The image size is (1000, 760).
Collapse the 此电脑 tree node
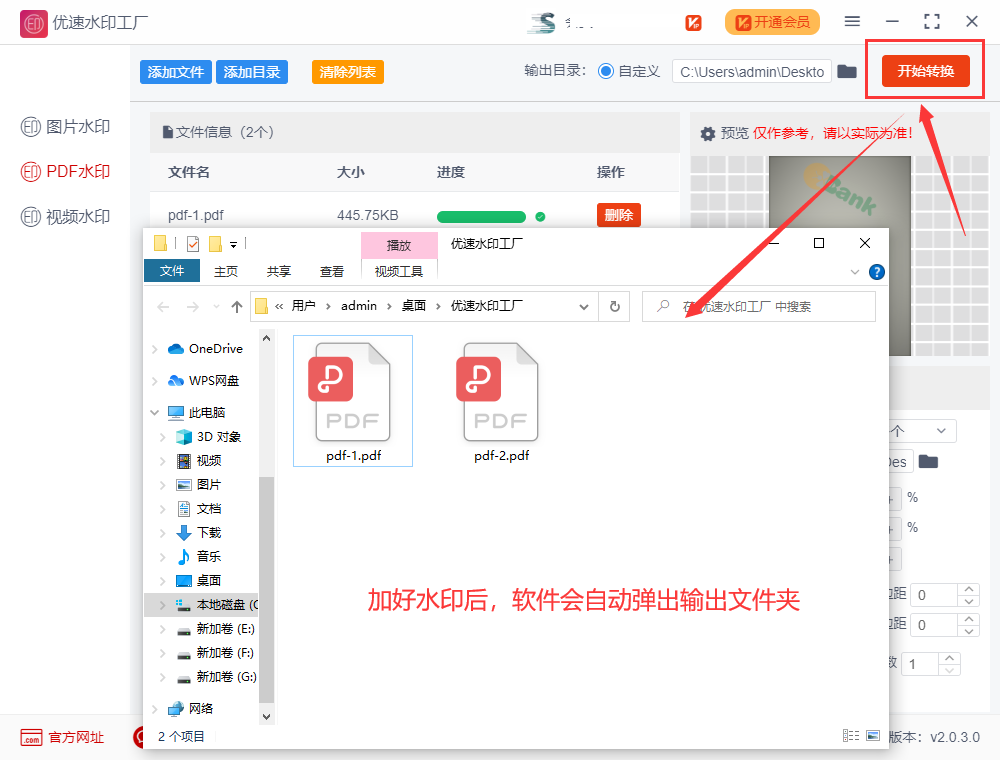(x=154, y=413)
